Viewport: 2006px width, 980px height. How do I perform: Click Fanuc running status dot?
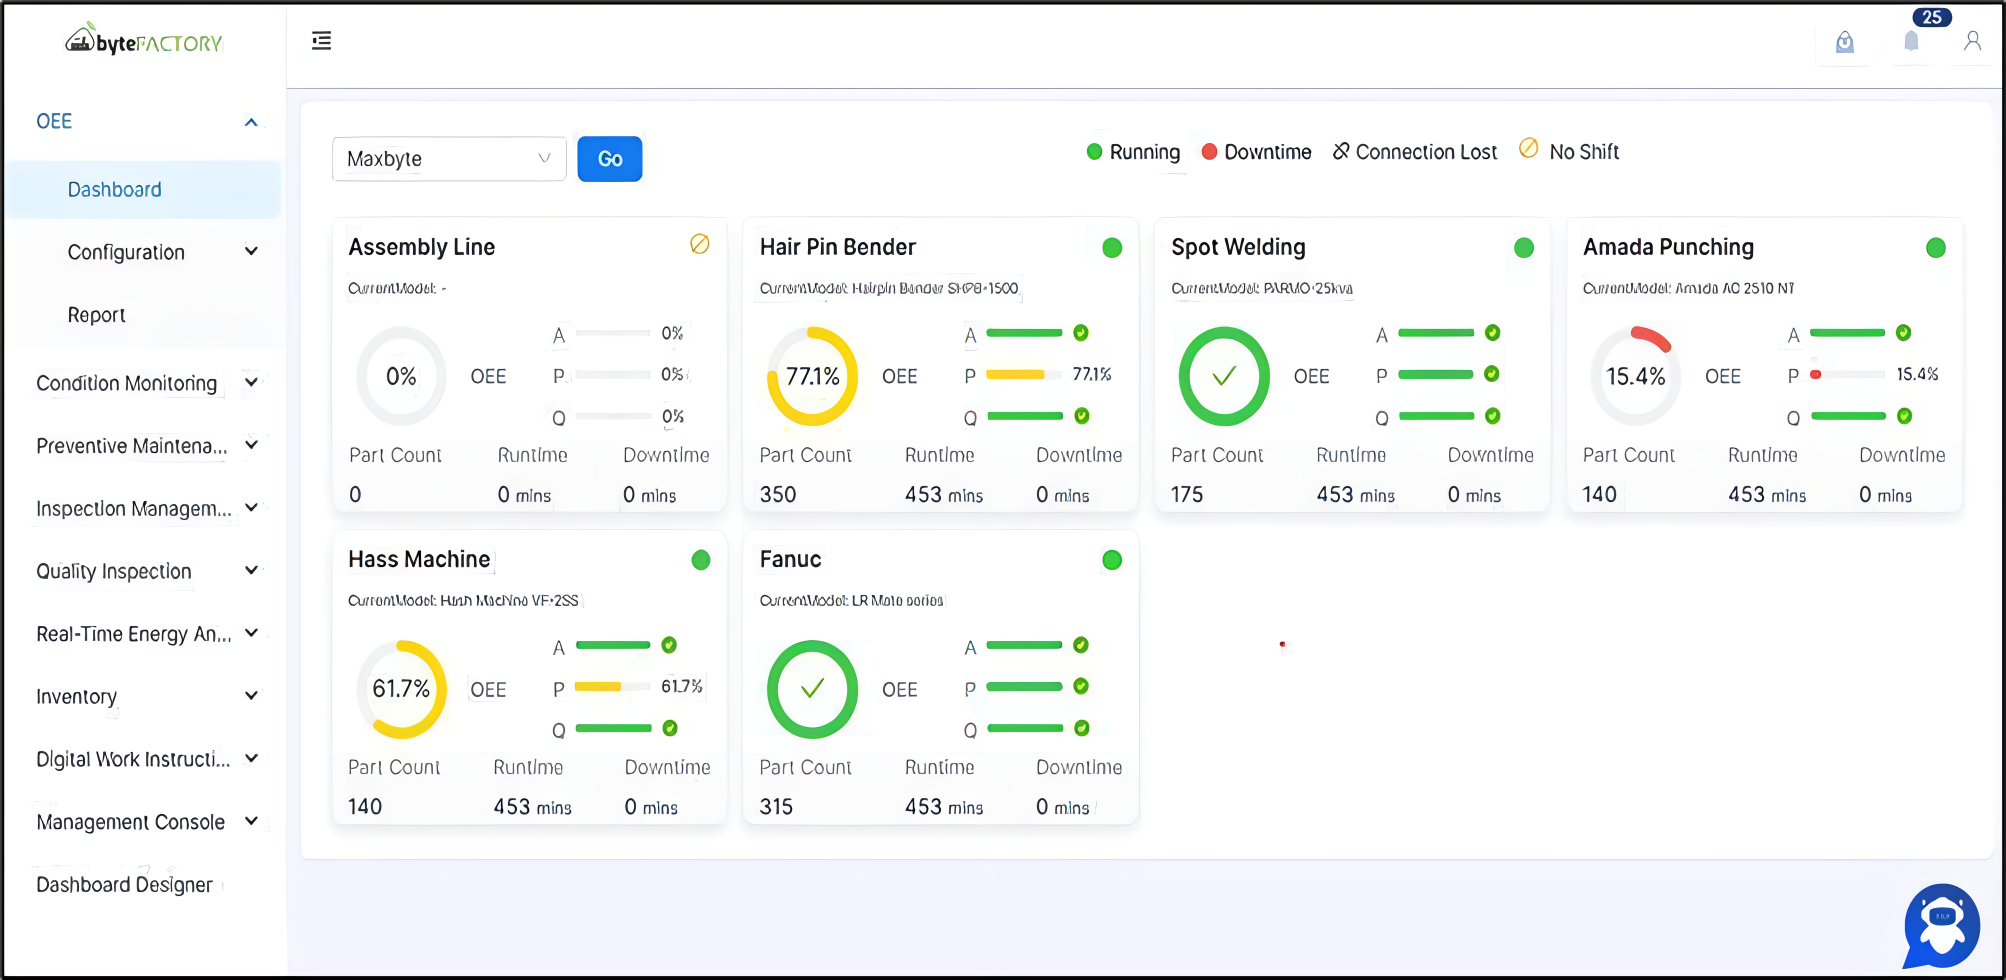coord(1112,560)
